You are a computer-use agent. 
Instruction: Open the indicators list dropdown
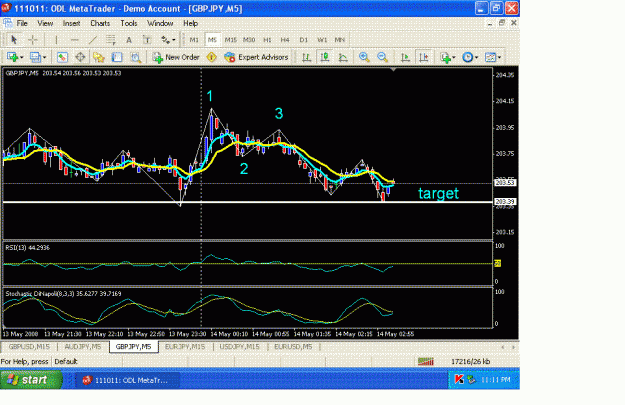pos(448,57)
